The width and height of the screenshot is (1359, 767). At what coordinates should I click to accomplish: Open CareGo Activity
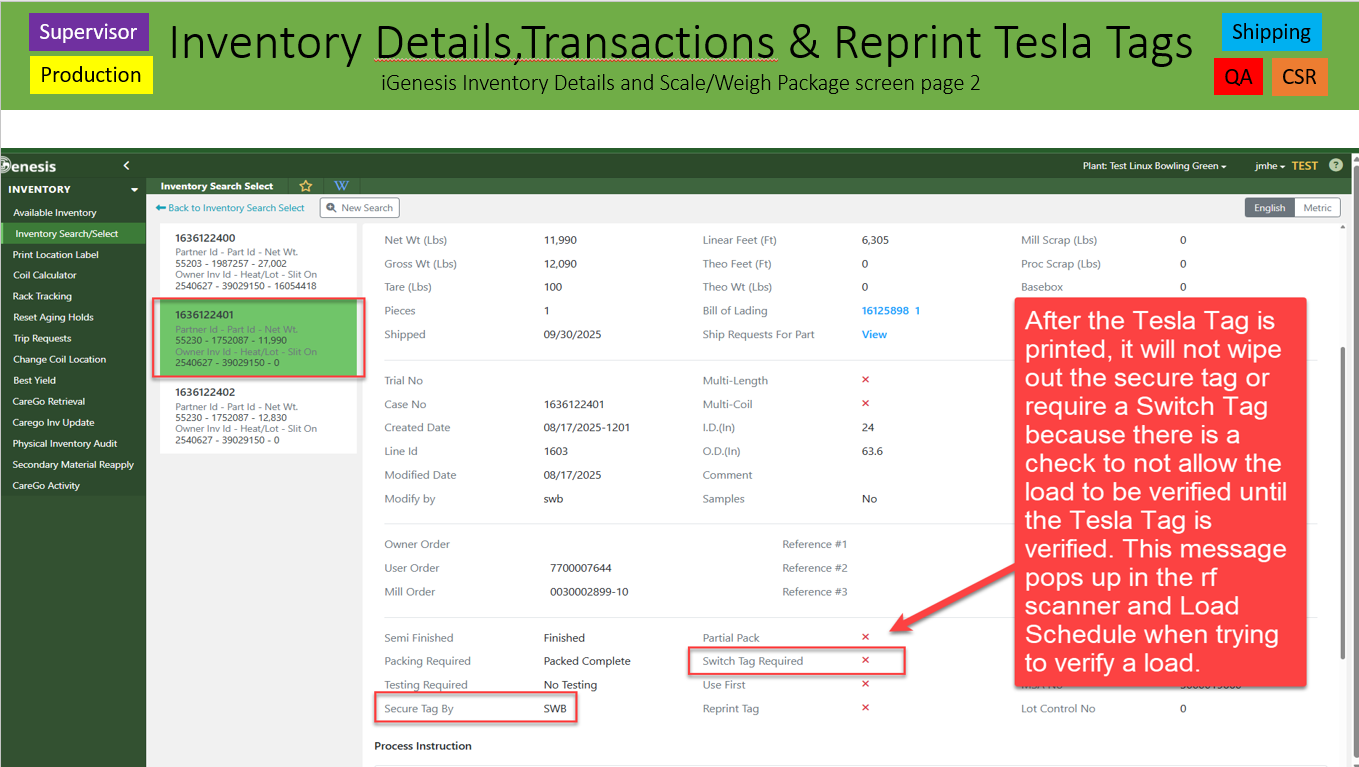tap(46, 485)
